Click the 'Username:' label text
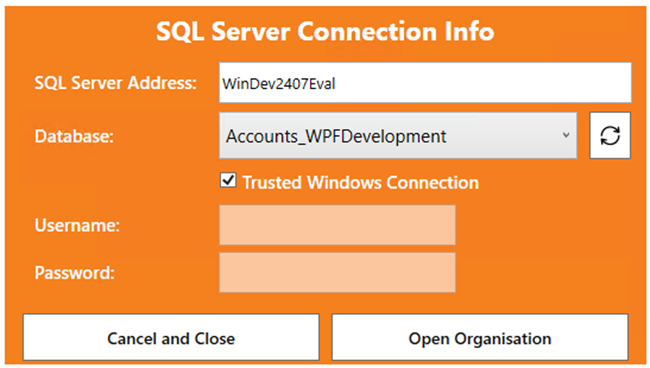Screen dimensions: 650x368 coord(77,225)
